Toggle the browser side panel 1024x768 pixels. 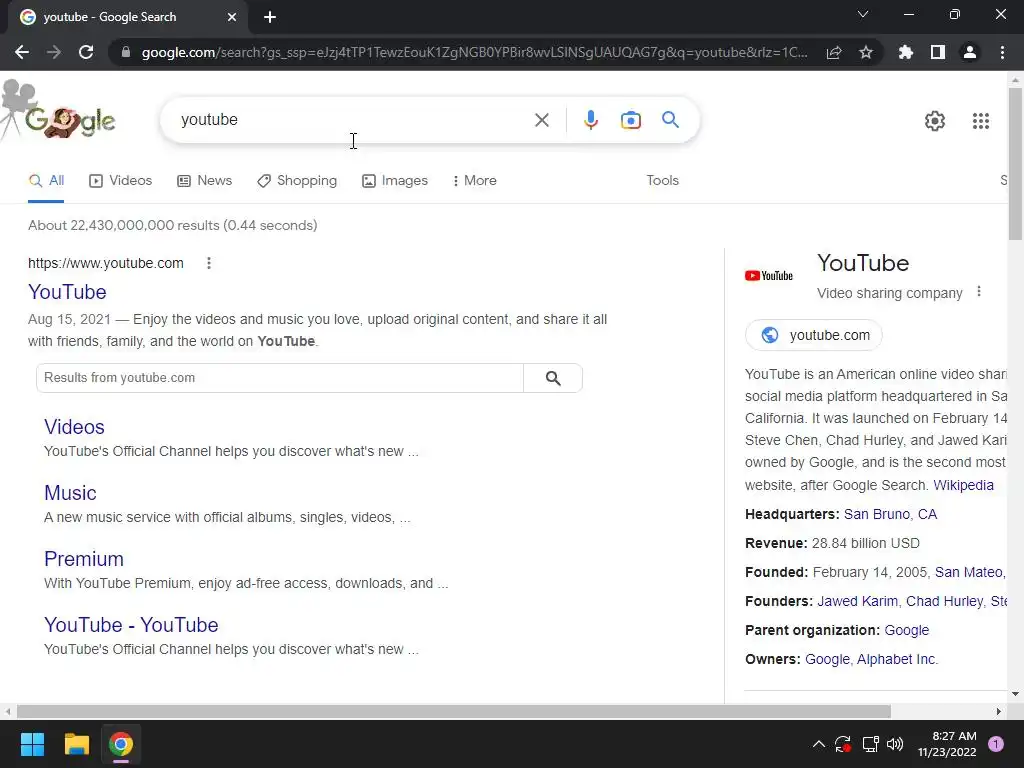point(938,52)
